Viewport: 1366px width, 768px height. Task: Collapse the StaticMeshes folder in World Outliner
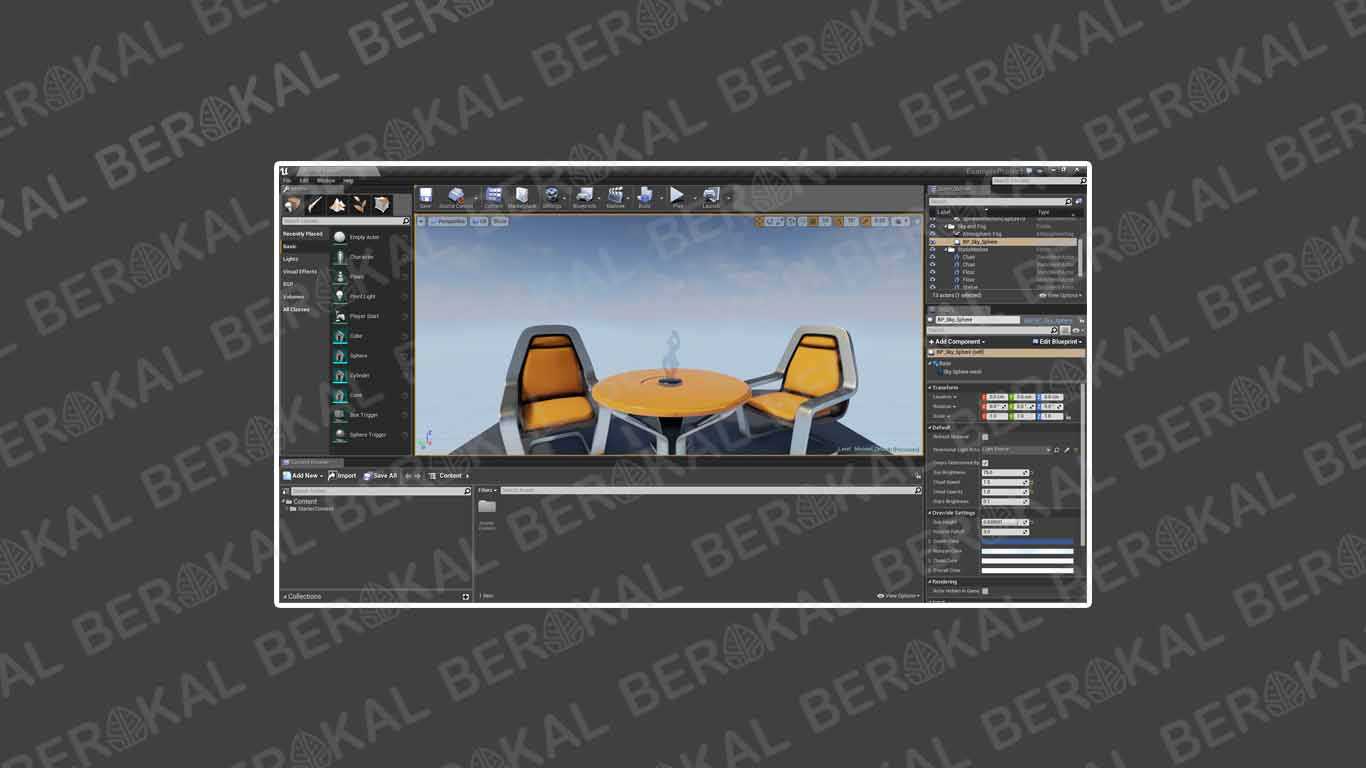coord(946,249)
